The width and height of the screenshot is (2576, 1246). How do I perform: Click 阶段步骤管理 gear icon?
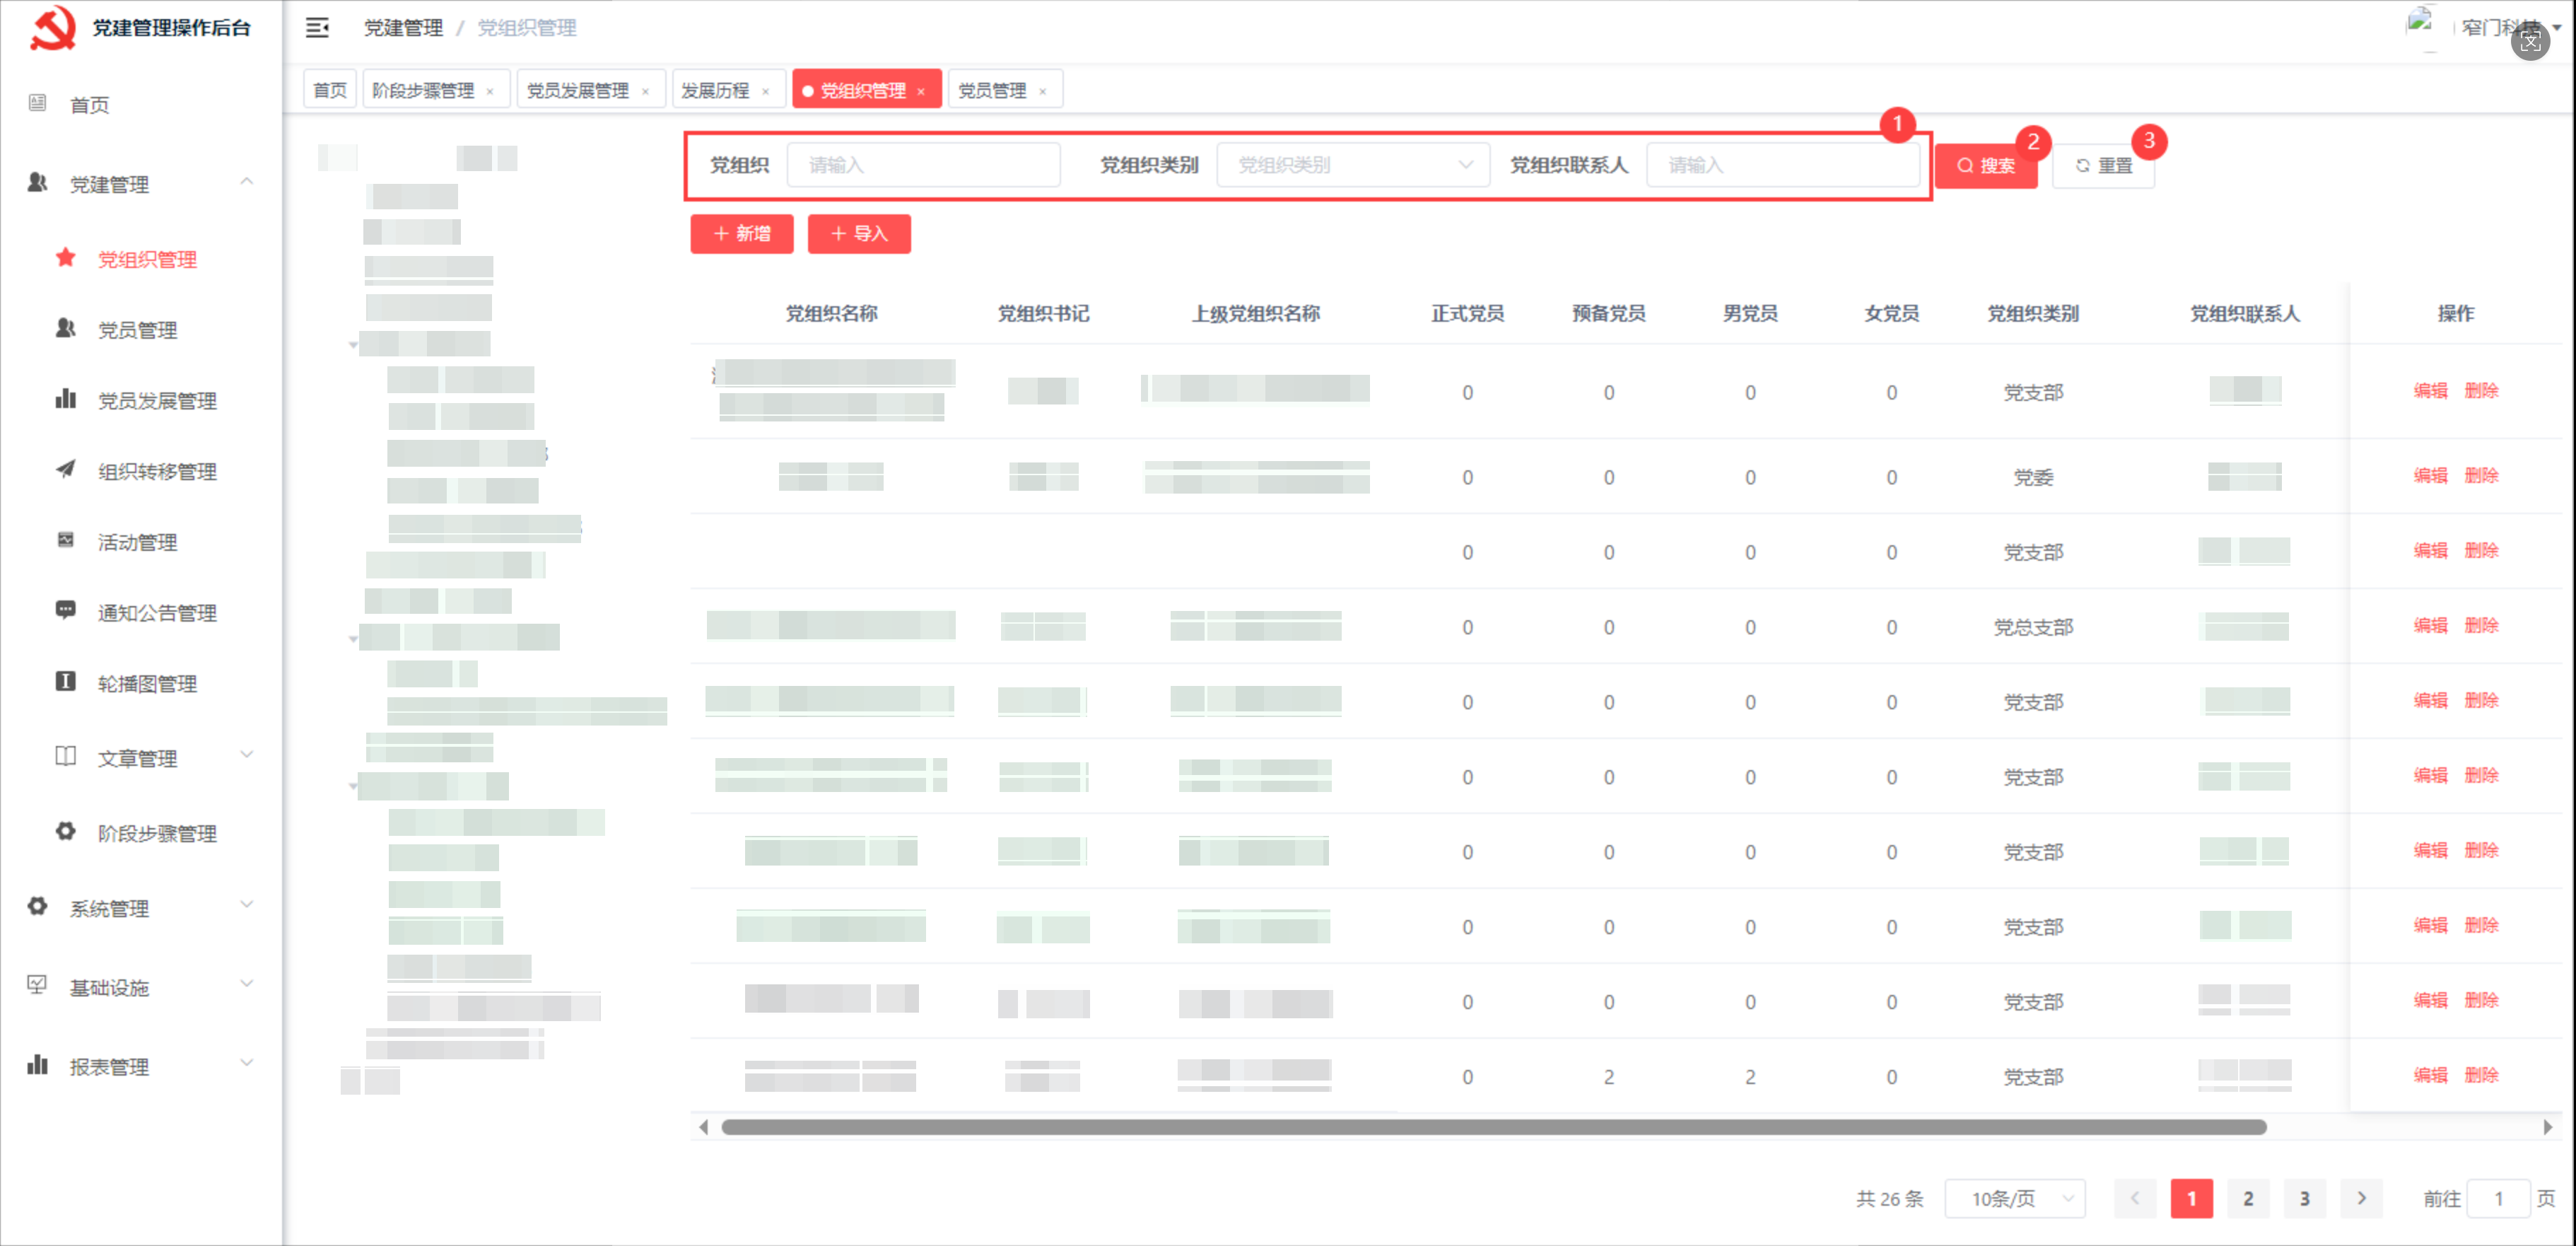tap(66, 831)
